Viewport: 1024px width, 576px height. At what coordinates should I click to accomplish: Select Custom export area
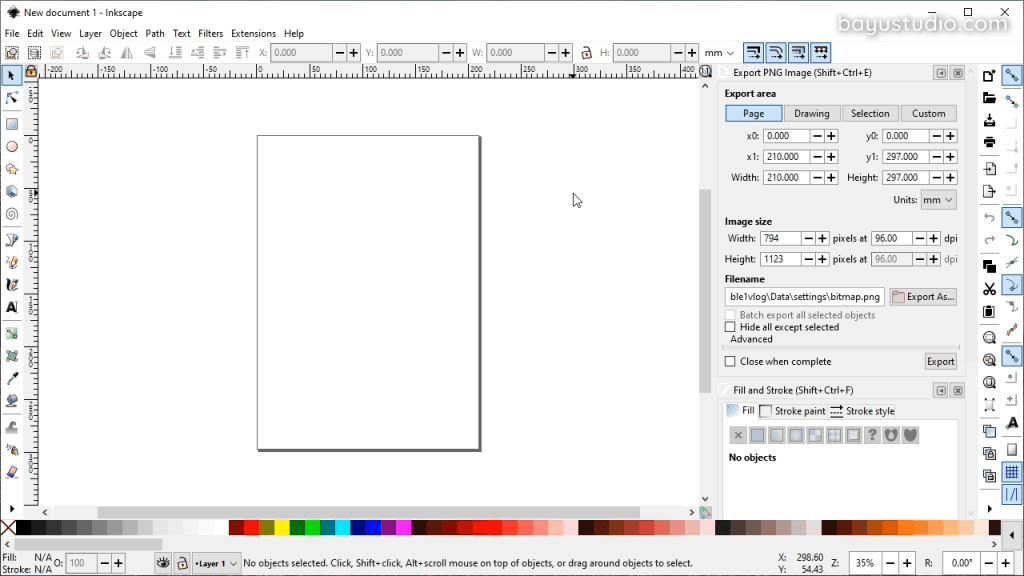[928, 114]
